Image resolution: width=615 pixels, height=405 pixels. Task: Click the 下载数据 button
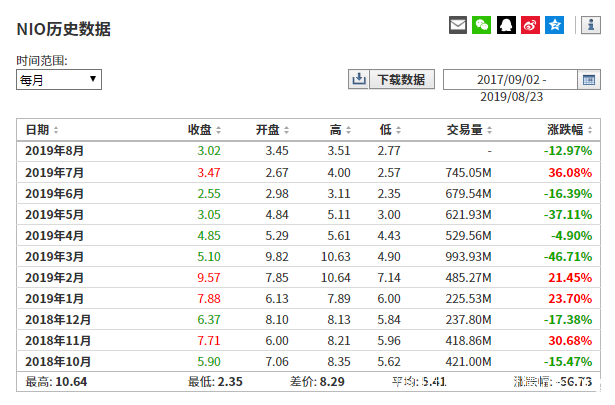(x=401, y=80)
